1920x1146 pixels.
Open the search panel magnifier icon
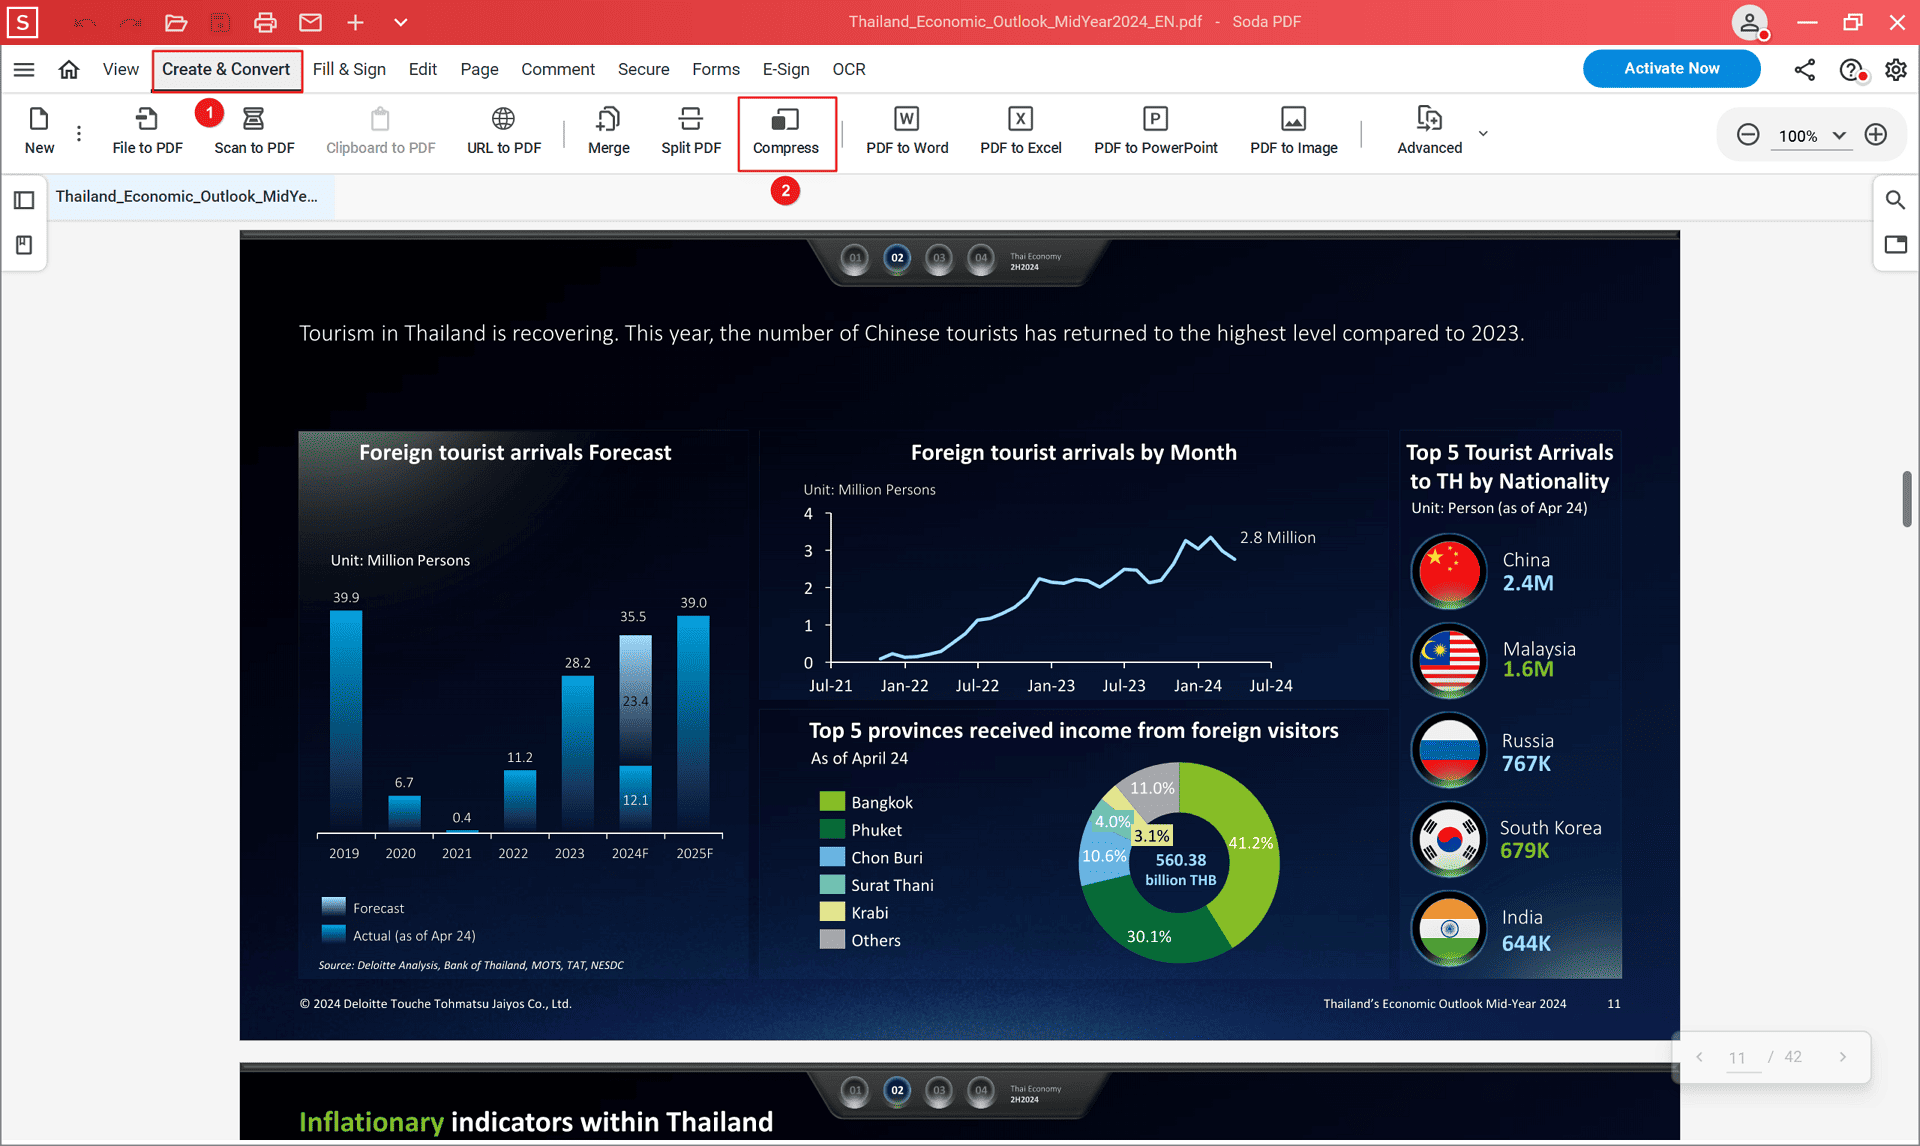pyautogui.click(x=1895, y=200)
